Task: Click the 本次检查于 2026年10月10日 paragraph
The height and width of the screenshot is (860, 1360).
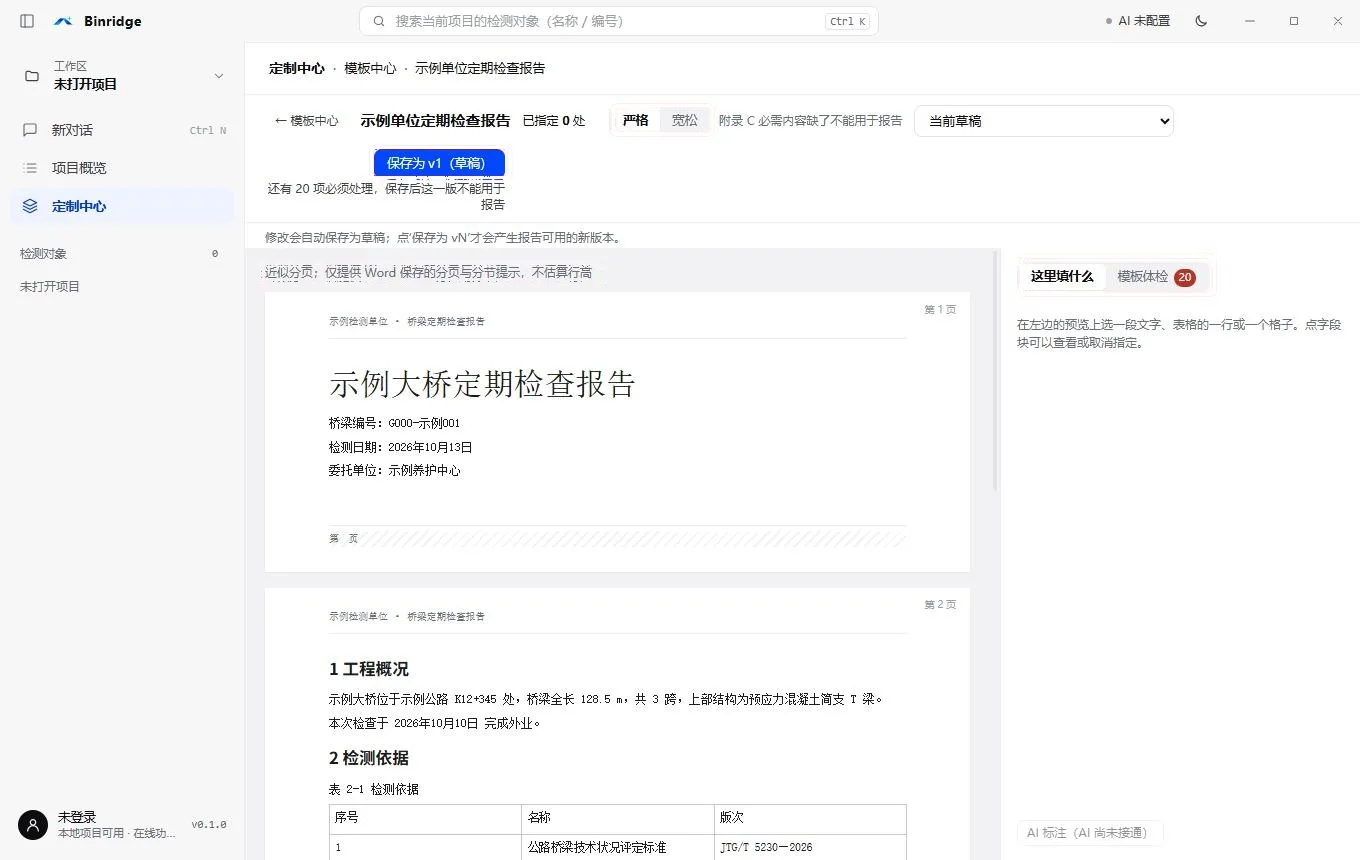Action: coord(435,723)
